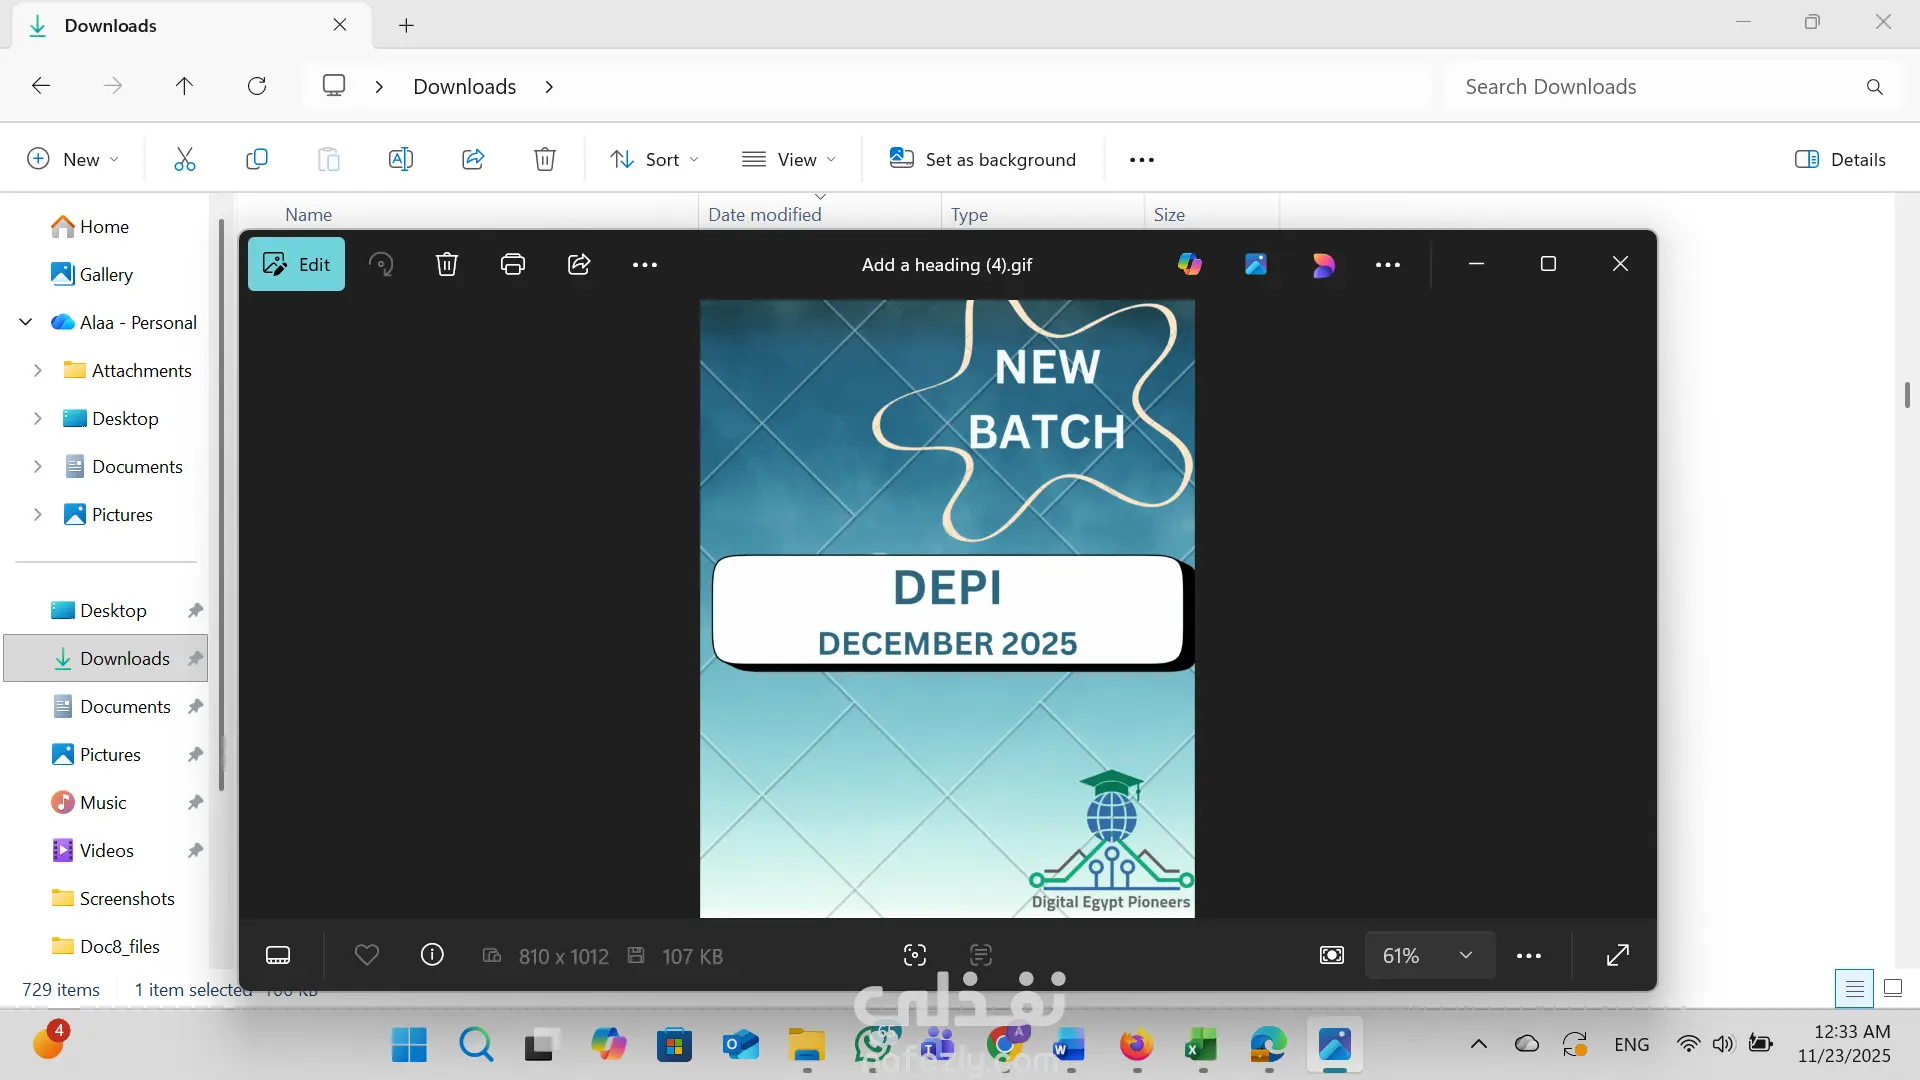Open the Copilot icon in Photos
This screenshot has height=1080, width=1920.
tap(1190, 264)
